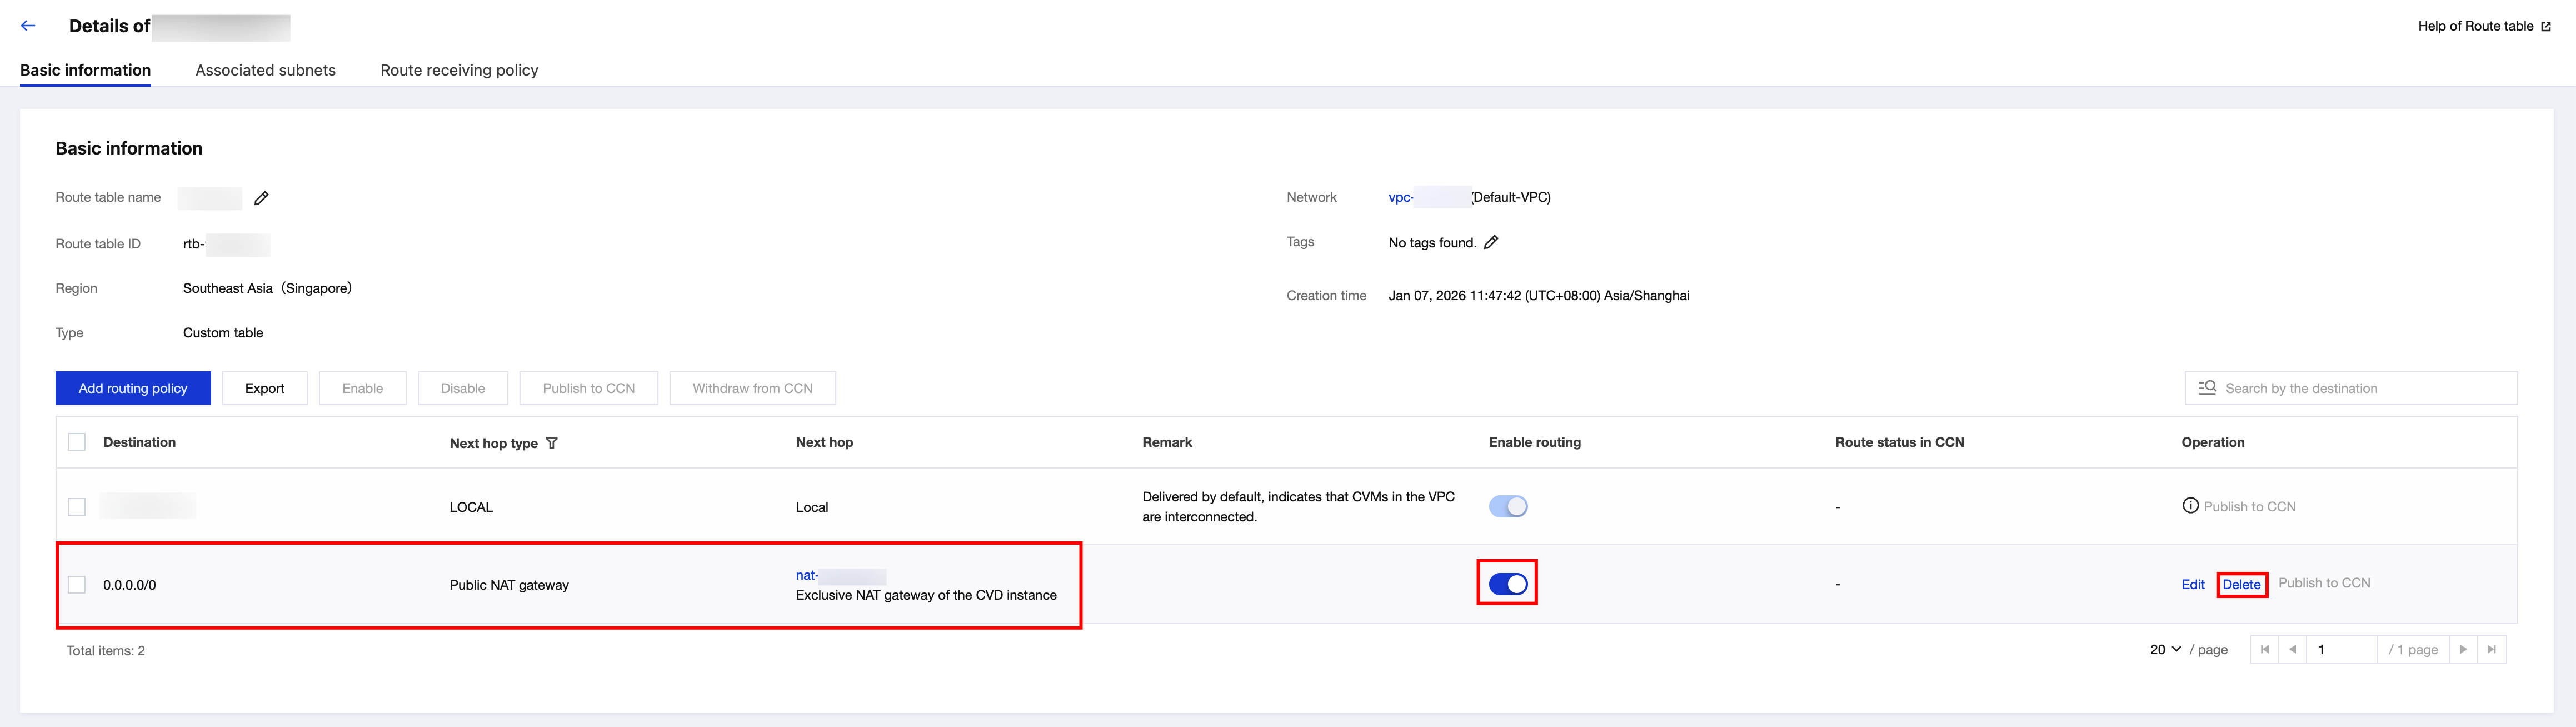The image size is (2576, 727).
Task: Click Add routing policy button
Action: point(133,388)
